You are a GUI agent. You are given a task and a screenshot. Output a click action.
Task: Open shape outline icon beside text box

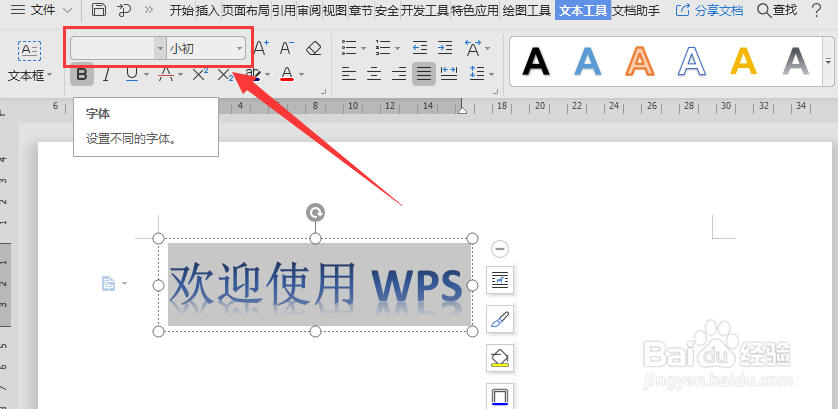pyautogui.click(x=500, y=396)
